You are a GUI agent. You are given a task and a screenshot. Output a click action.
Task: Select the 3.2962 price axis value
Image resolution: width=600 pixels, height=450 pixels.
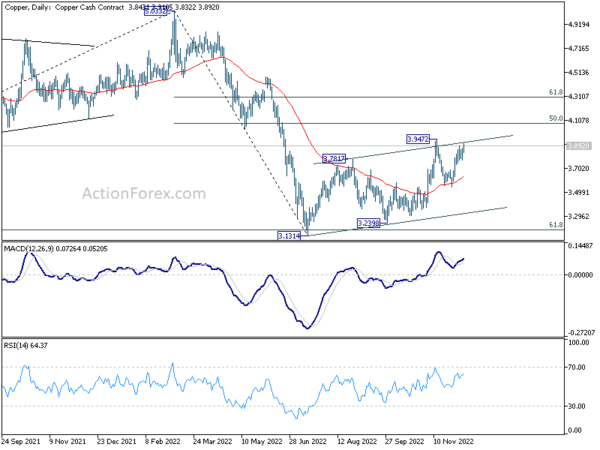coord(578,217)
